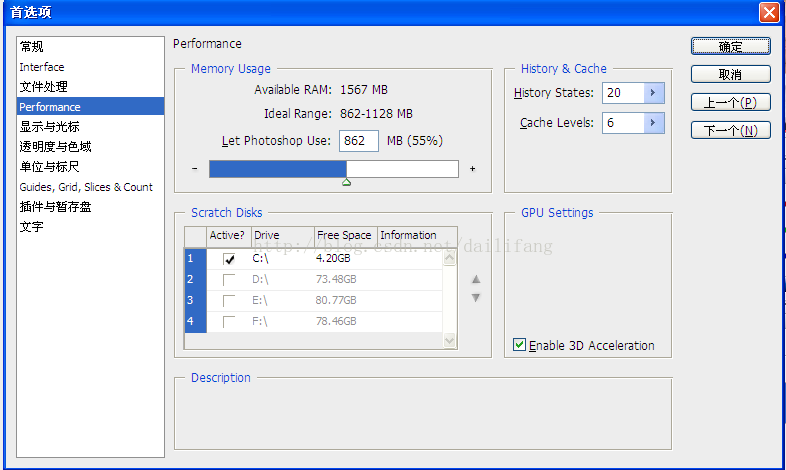786x470 pixels.
Task: Select scratch disk row number 3
Action: pos(195,301)
